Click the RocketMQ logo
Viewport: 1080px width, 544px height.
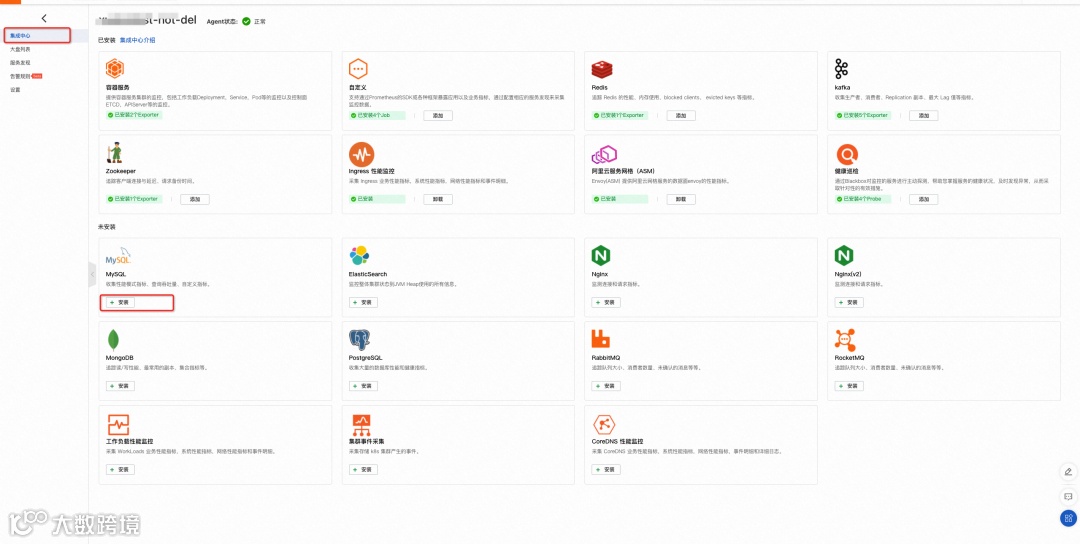[844, 340]
